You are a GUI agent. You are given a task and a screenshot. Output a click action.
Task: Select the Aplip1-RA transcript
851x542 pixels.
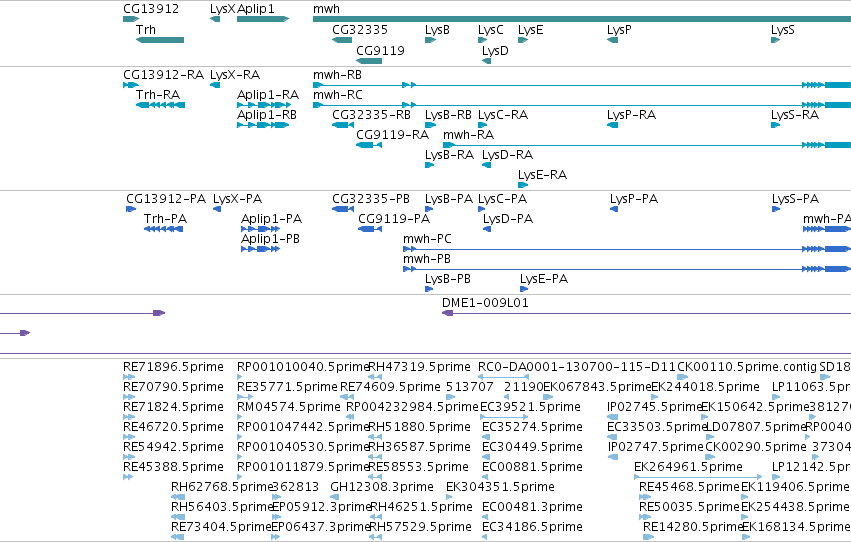[264, 105]
